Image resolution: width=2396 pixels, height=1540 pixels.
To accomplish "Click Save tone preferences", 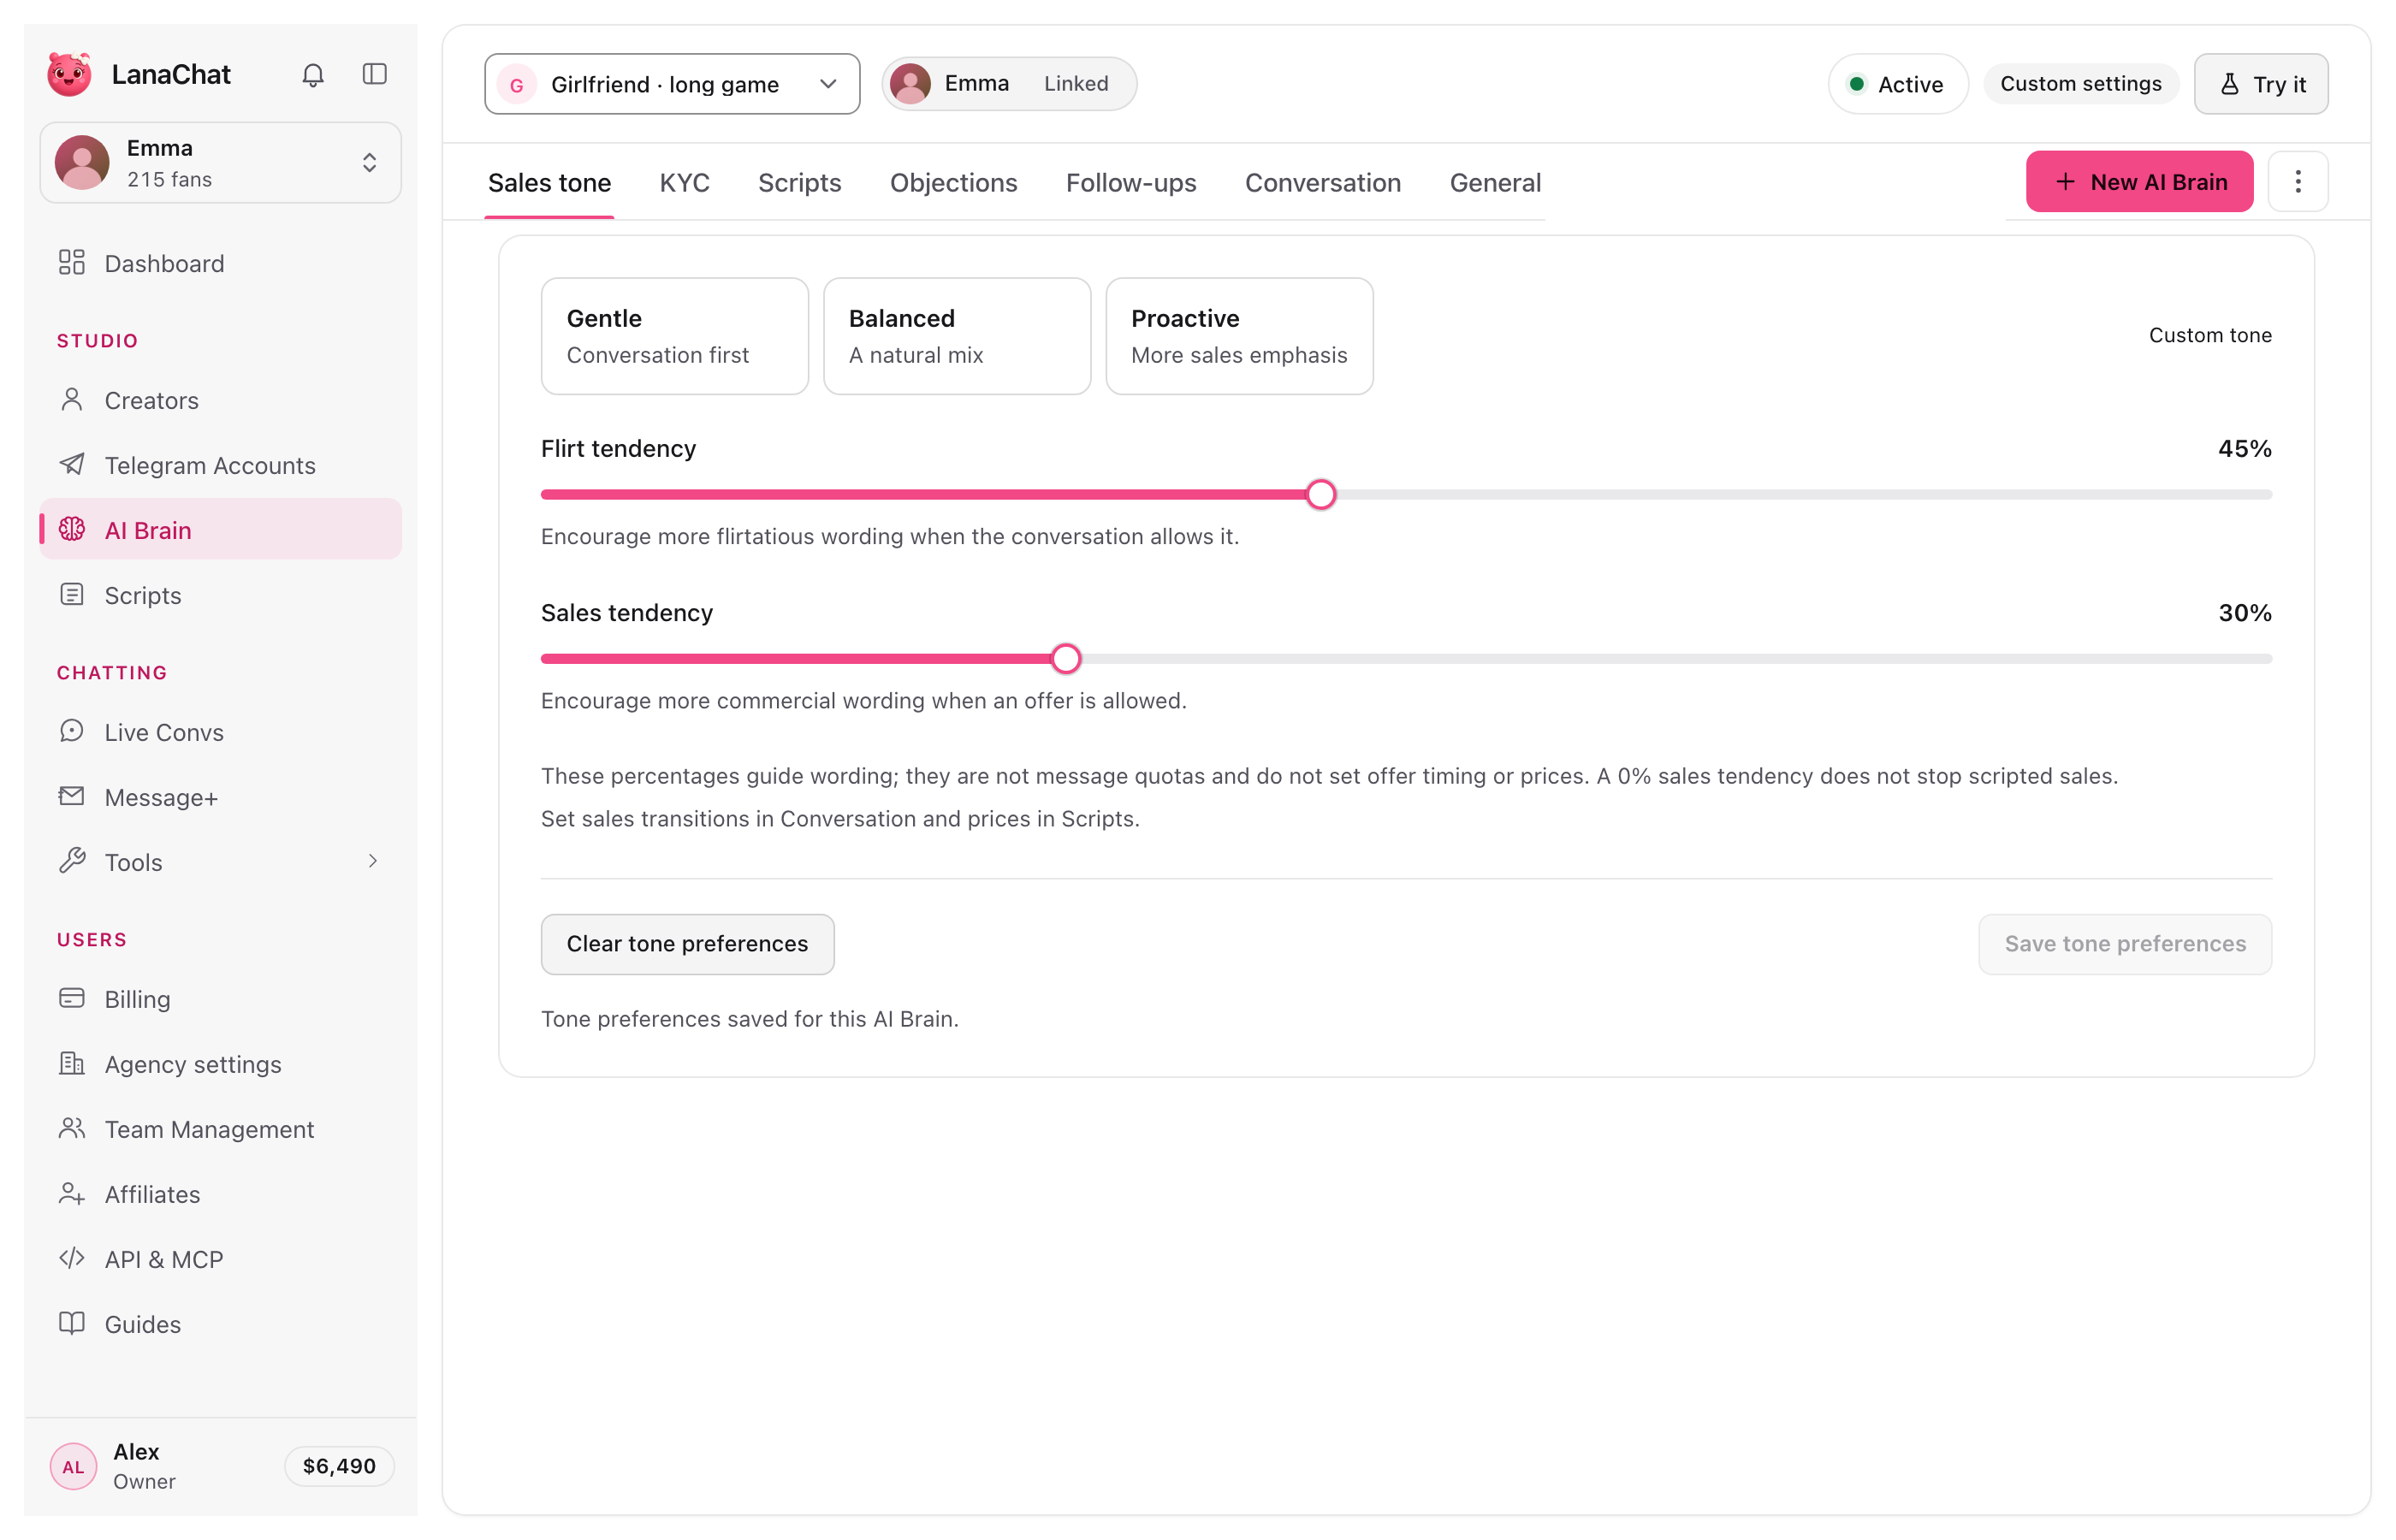I will pos(2125,944).
